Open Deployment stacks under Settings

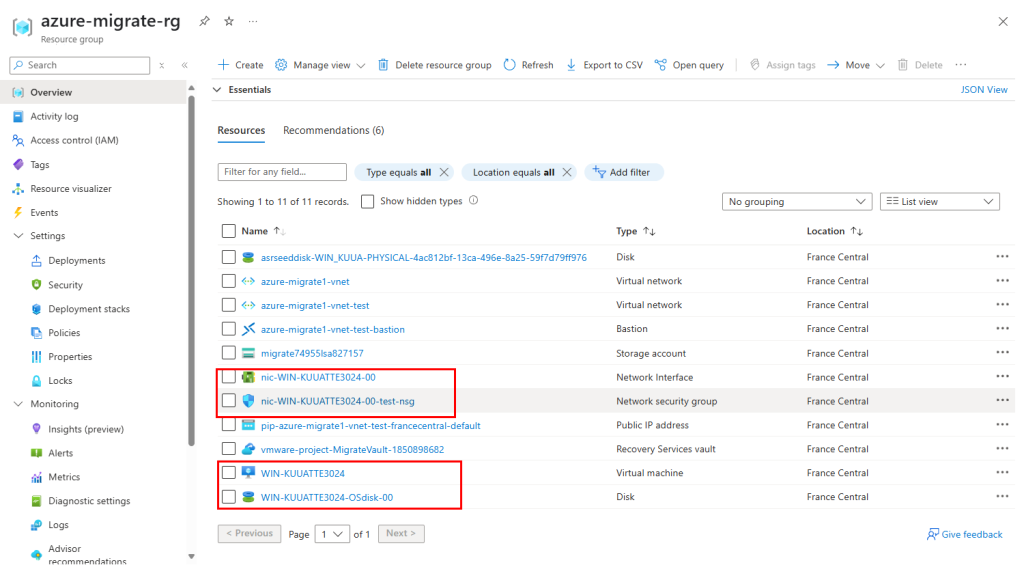pyautogui.click(x=89, y=309)
